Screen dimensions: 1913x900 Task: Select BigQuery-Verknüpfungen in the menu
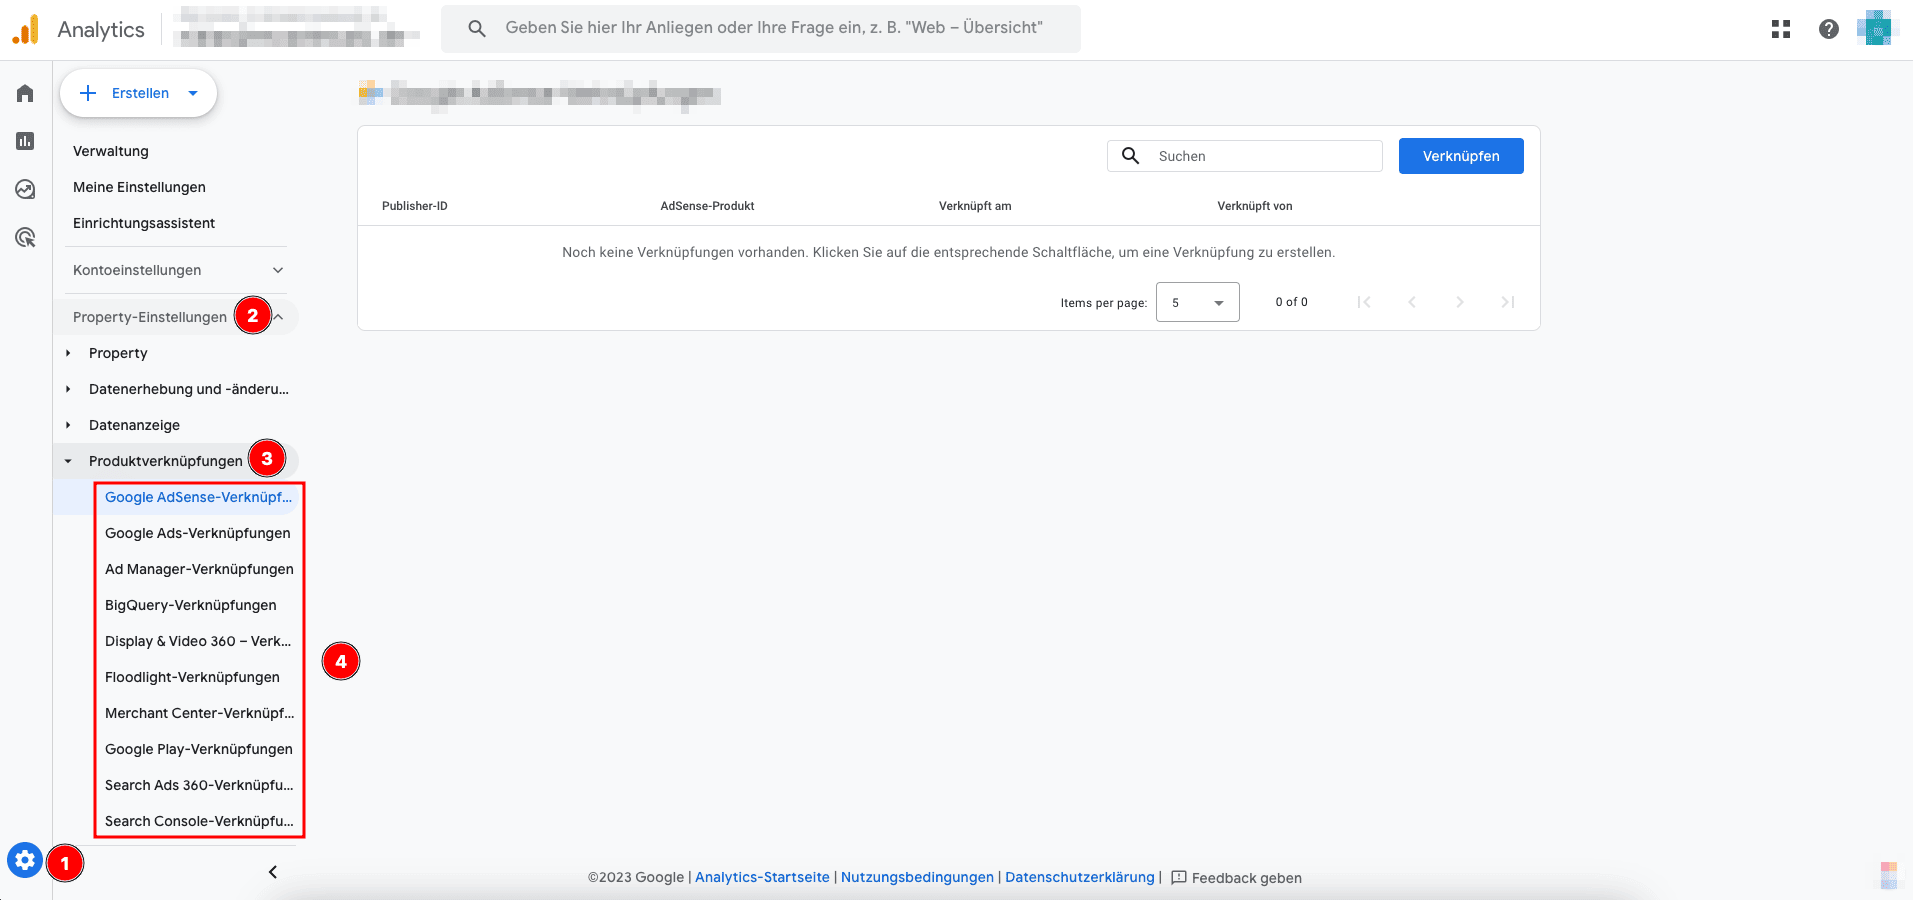pos(190,605)
